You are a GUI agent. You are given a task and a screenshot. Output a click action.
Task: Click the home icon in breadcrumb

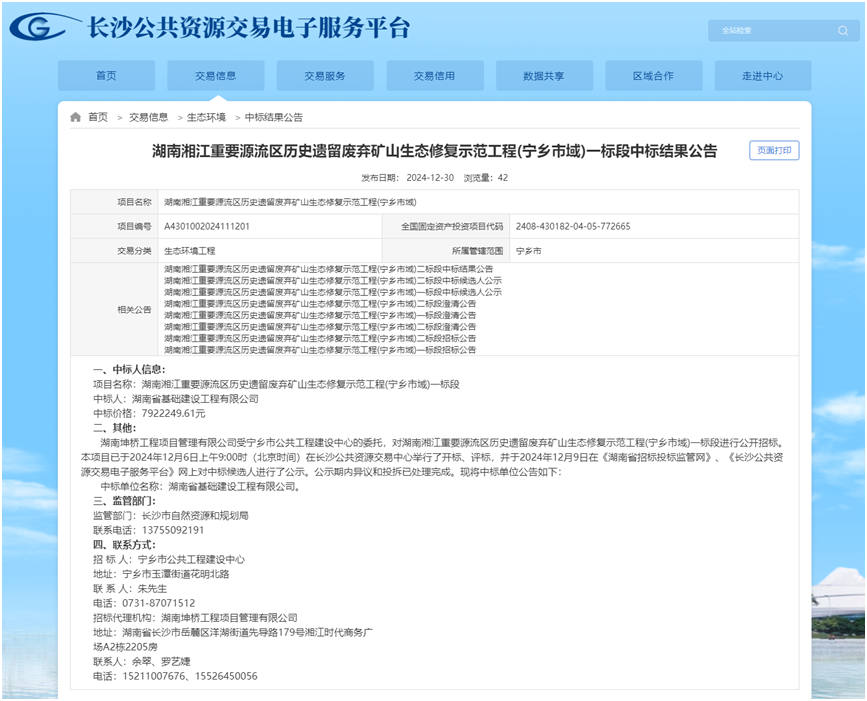[76, 117]
